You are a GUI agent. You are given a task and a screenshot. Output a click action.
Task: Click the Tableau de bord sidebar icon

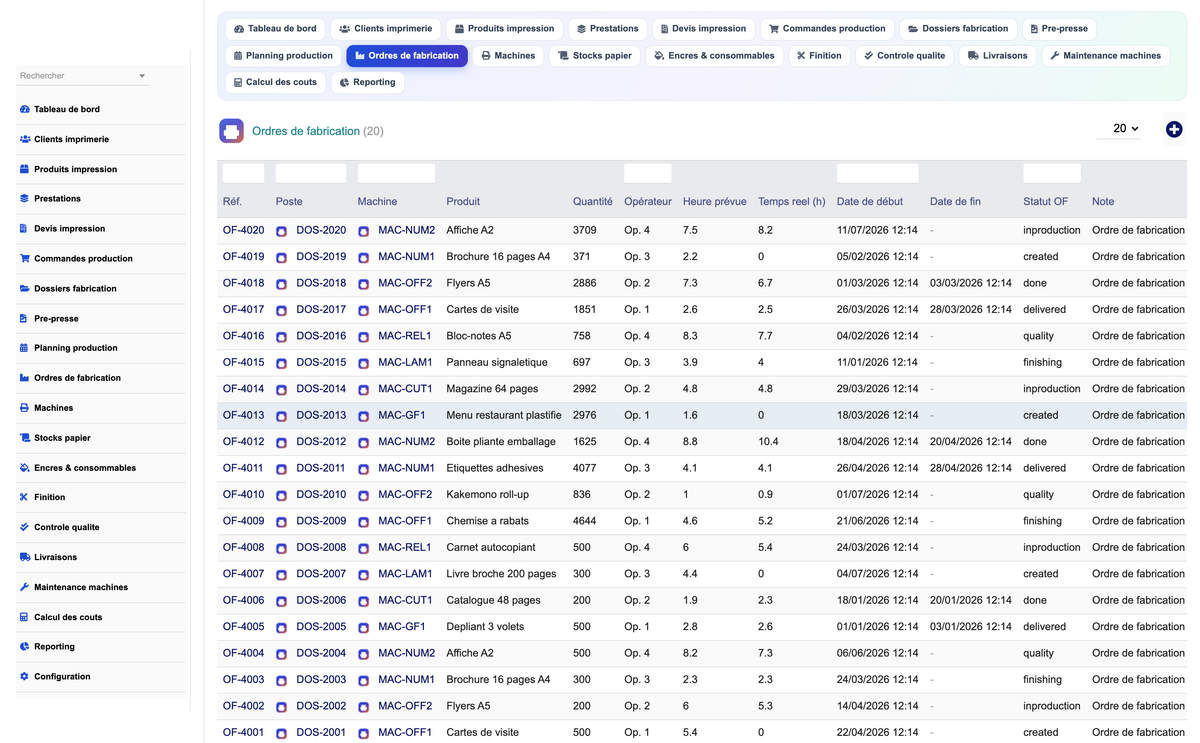coord(25,109)
